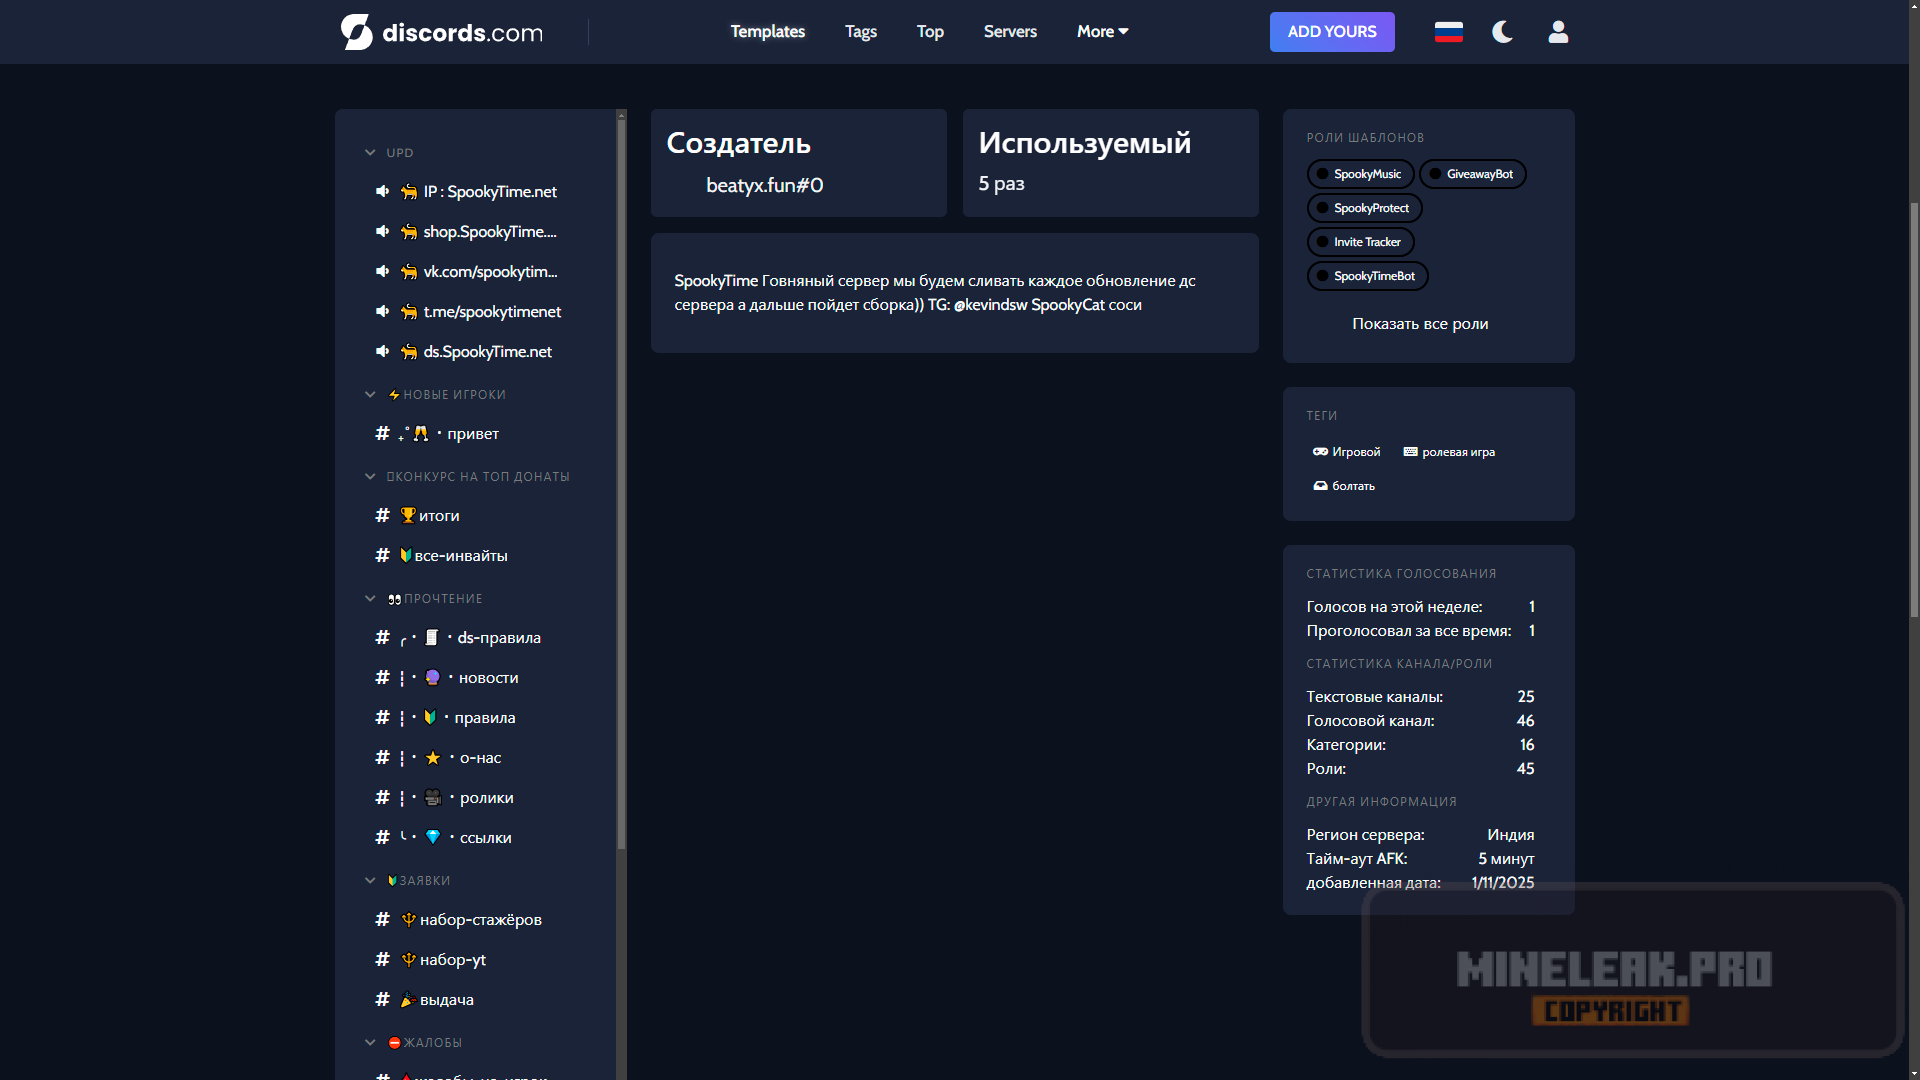Click hash icon of правила channel
The width and height of the screenshot is (1920, 1080).
382,717
